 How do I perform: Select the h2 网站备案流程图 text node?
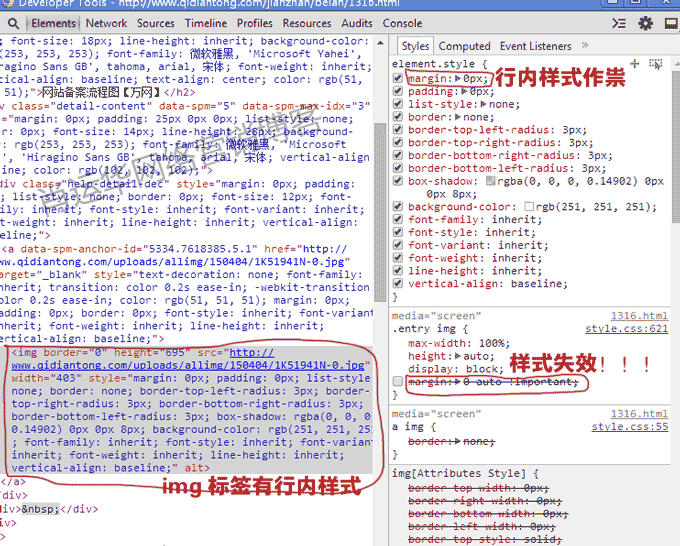click(101, 92)
